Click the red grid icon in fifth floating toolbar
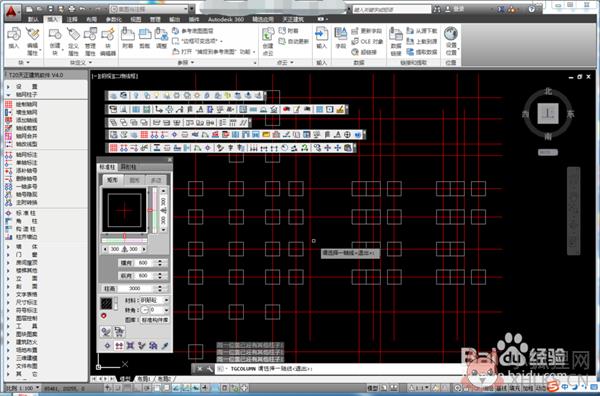 [x=113, y=148]
